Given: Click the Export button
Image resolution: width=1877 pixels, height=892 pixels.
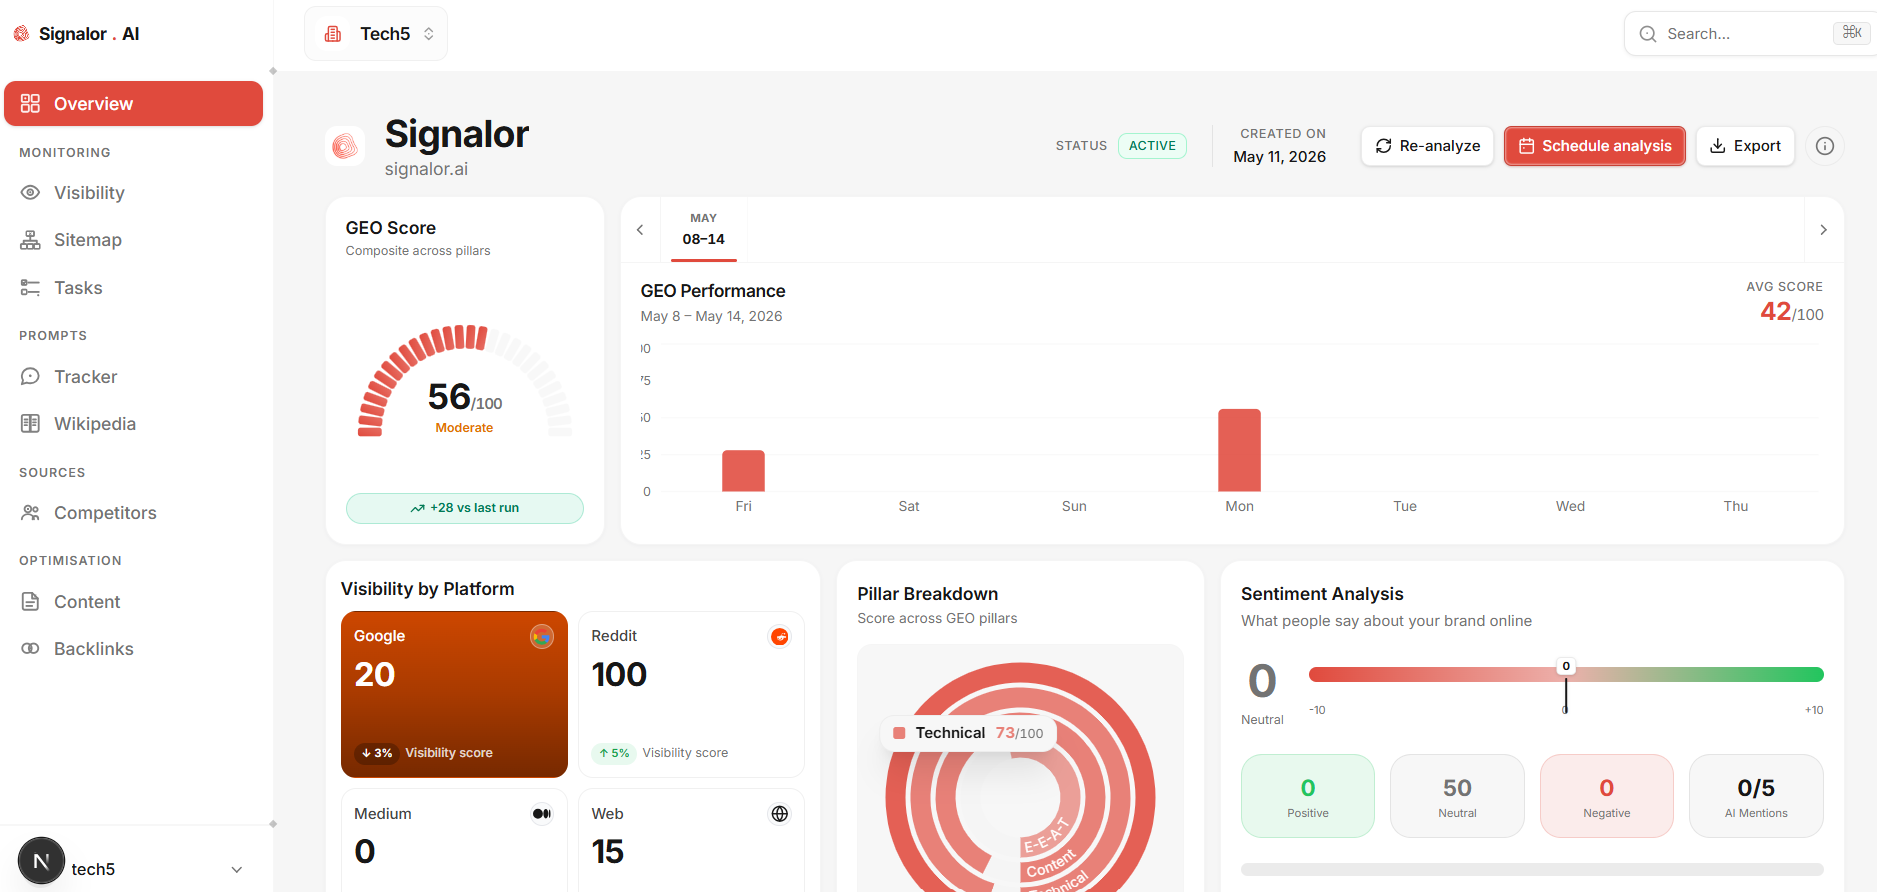Looking at the screenshot, I should pos(1745,146).
